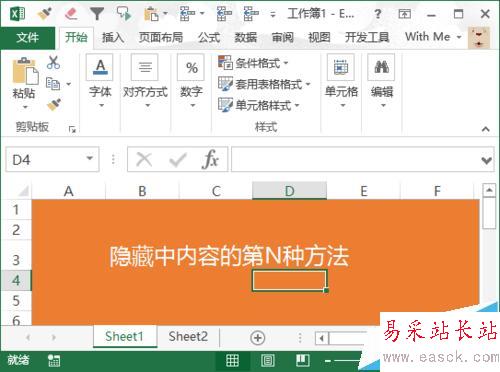Viewport: 500px width, 372px height.
Task: Select the Format Painter in clipboard group
Action: 54,105
